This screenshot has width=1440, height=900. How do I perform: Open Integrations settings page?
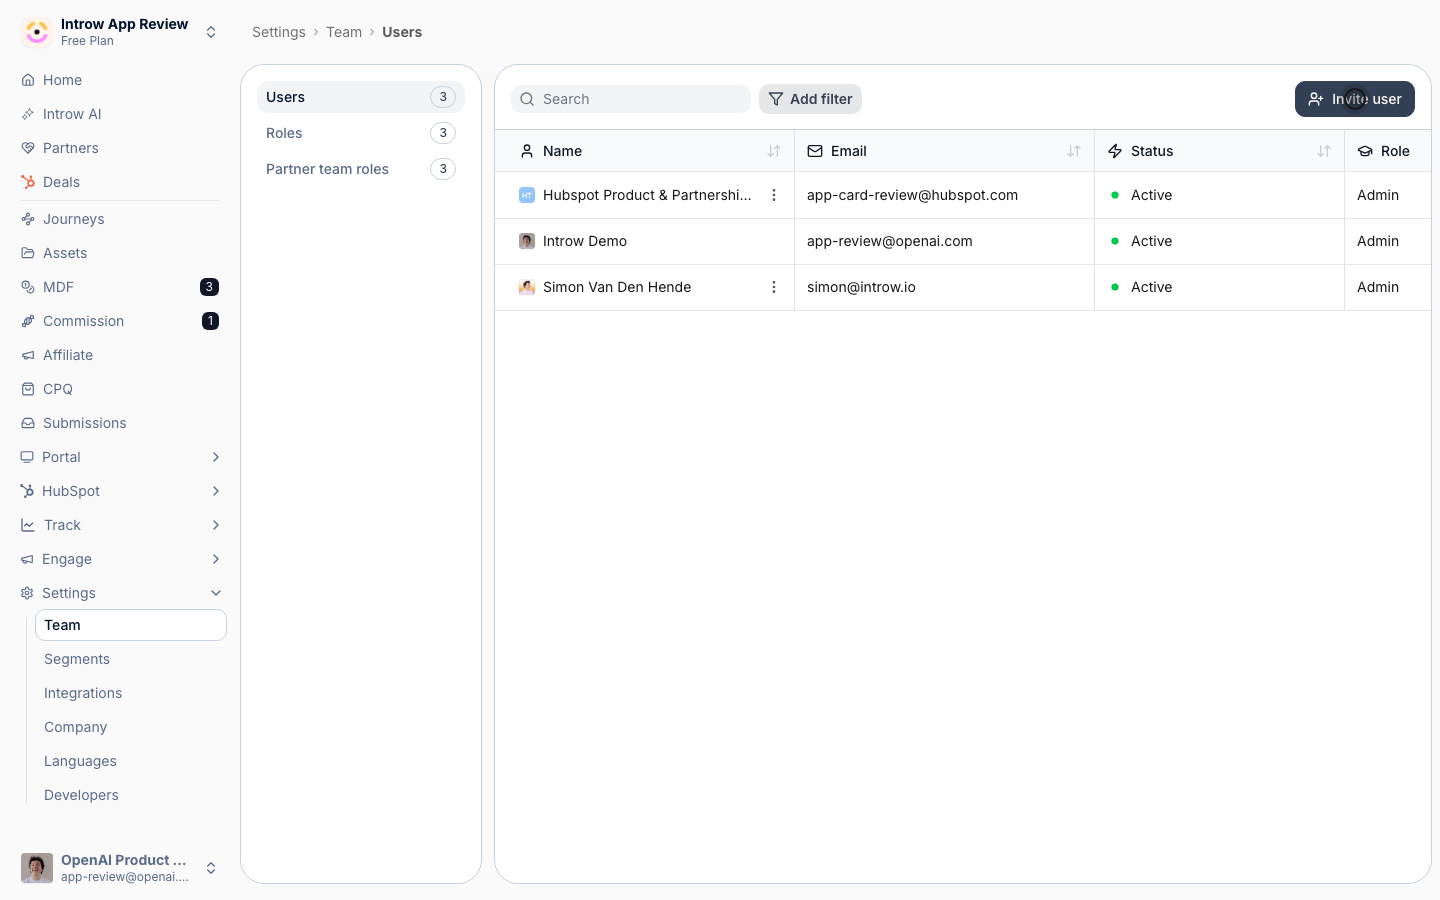(131, 693)
